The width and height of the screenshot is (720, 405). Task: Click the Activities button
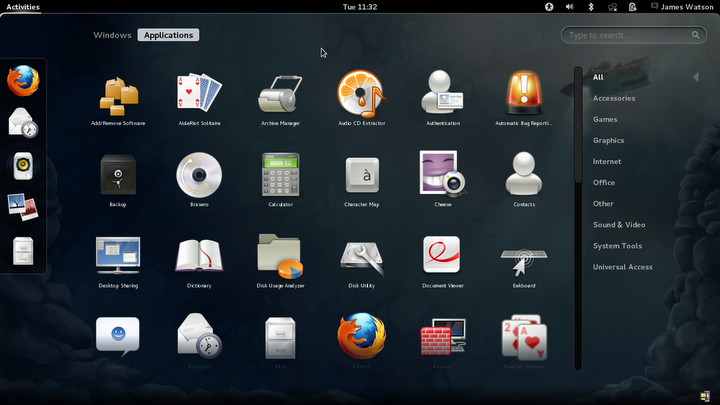click(23, 7)
